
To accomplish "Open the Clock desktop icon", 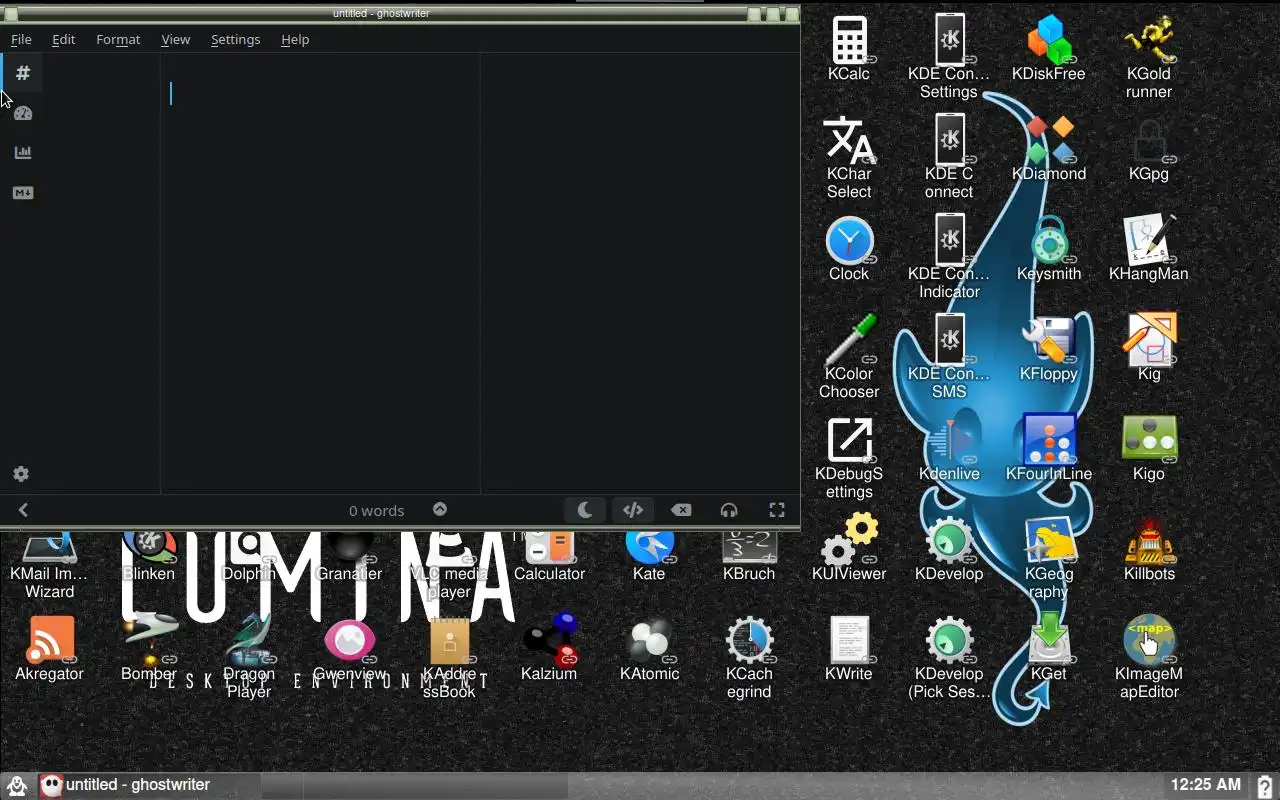I will 849,249.
